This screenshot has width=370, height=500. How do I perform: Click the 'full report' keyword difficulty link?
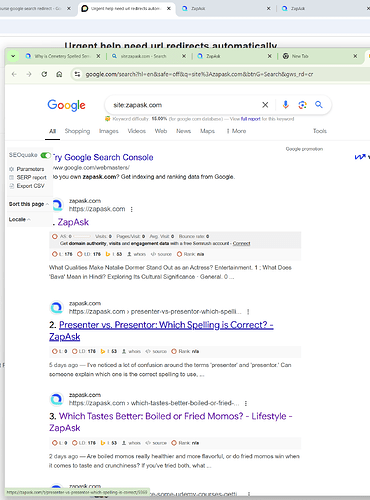pyautogui.click(x=251, y=119)
